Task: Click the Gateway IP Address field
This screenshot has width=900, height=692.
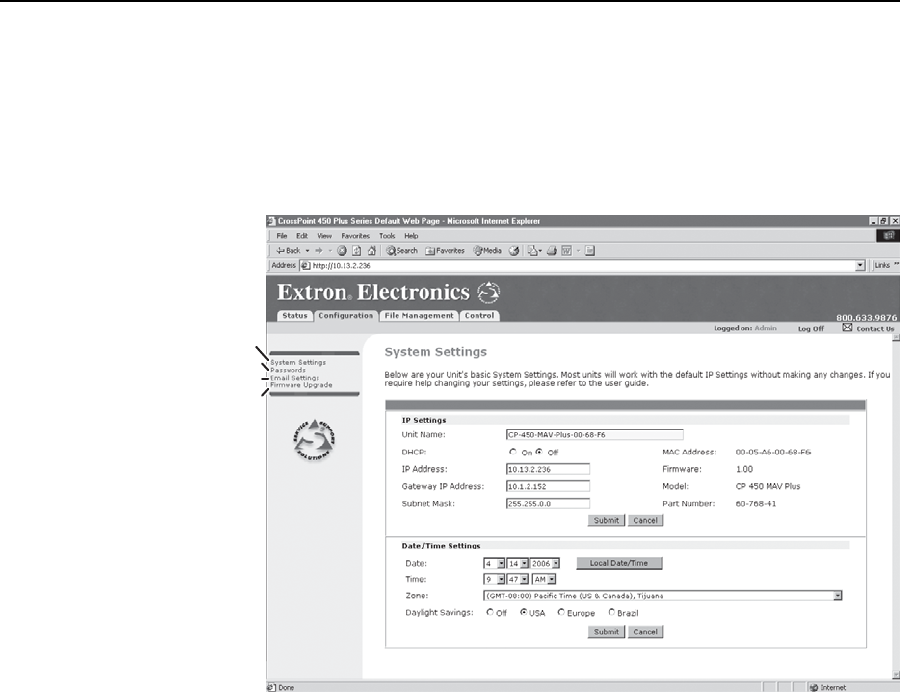Action: (x=548, y=487)
